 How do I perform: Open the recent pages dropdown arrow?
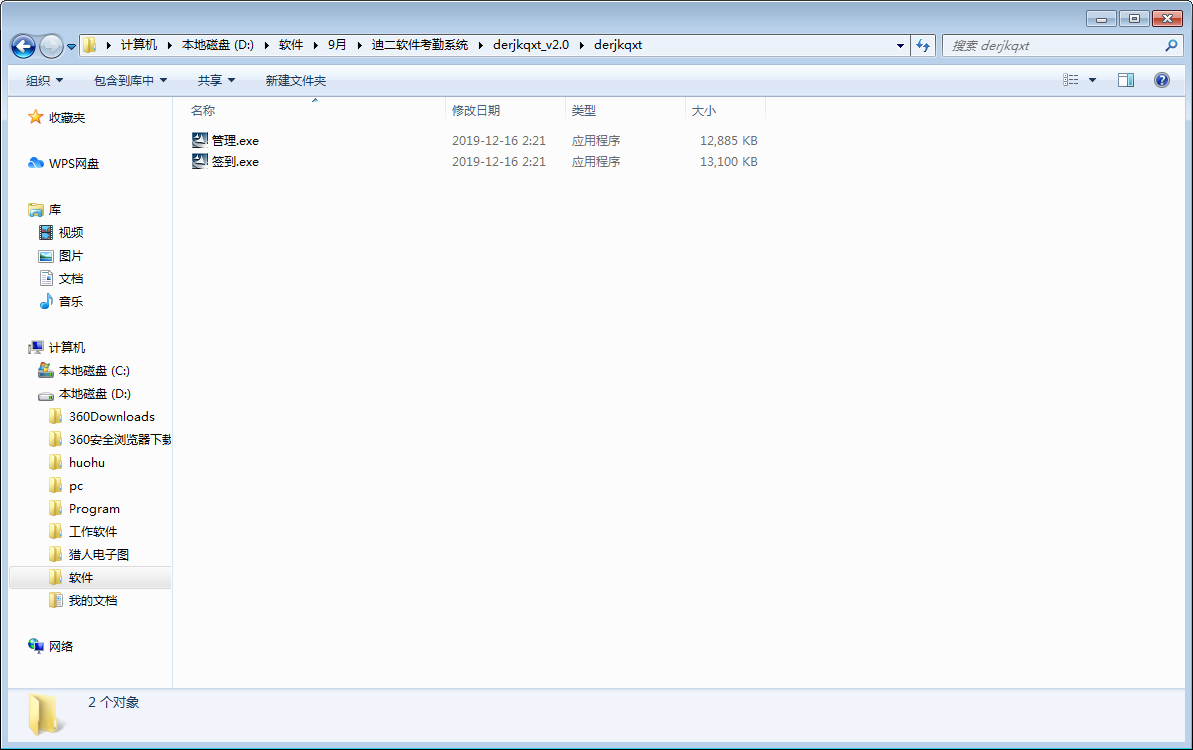[x=72, y=47]
